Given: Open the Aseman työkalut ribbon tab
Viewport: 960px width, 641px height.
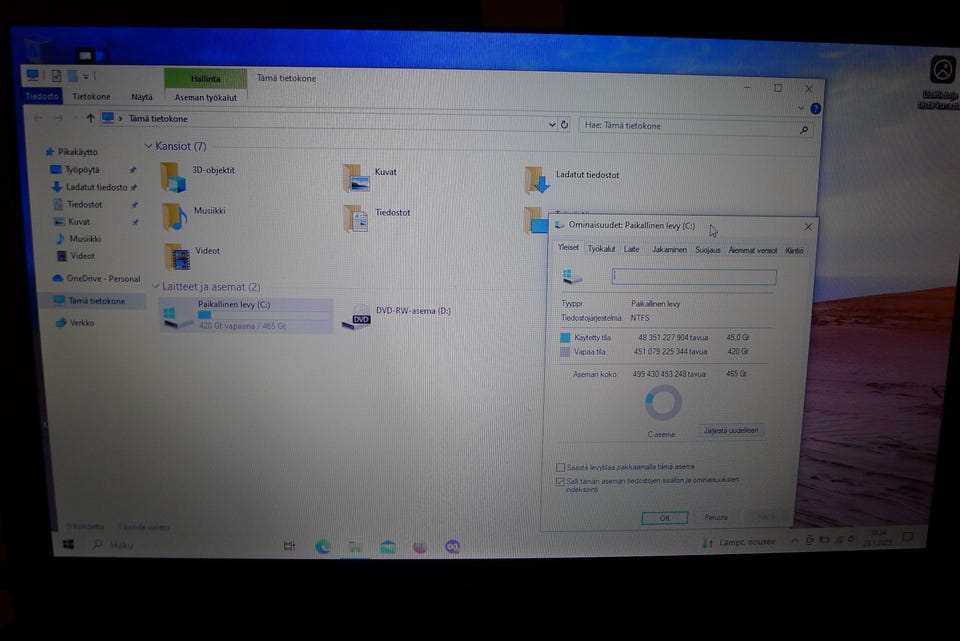Looking at the screenshot, I should [x=206, y=97].
